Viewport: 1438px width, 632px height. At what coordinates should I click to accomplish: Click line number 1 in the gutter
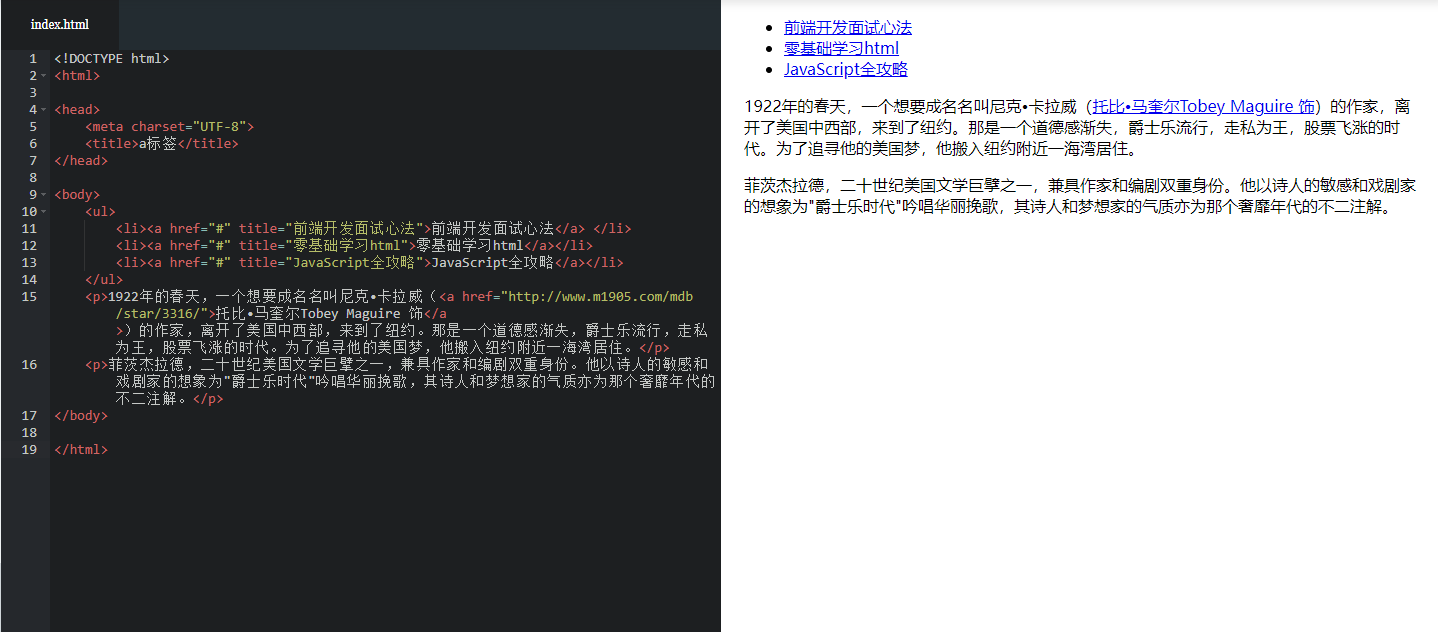(29, 58)
